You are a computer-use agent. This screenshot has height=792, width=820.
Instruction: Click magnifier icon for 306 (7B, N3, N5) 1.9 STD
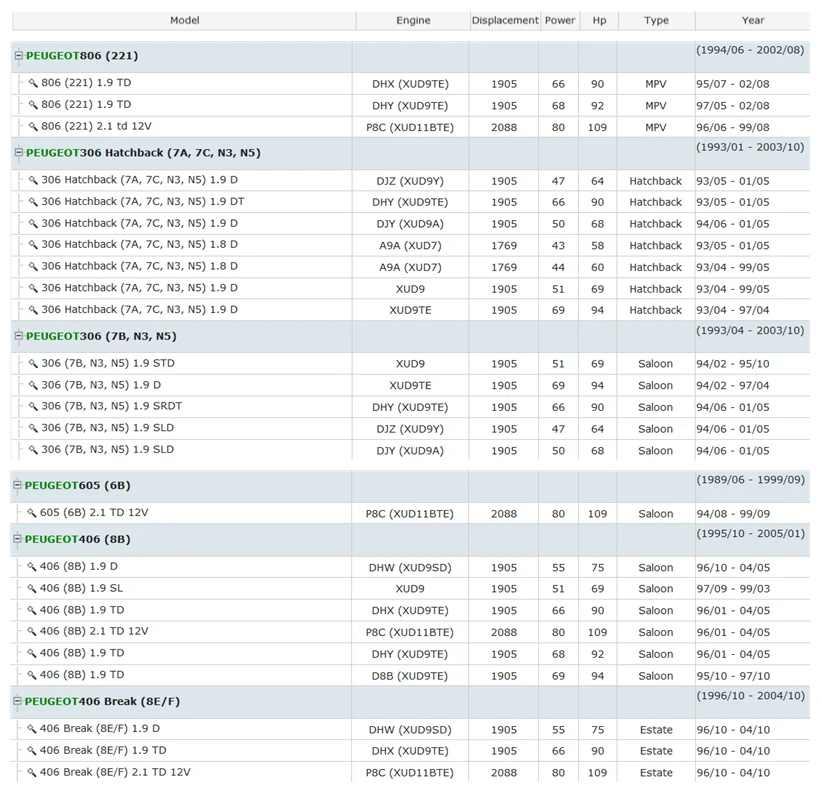point(33,364)
